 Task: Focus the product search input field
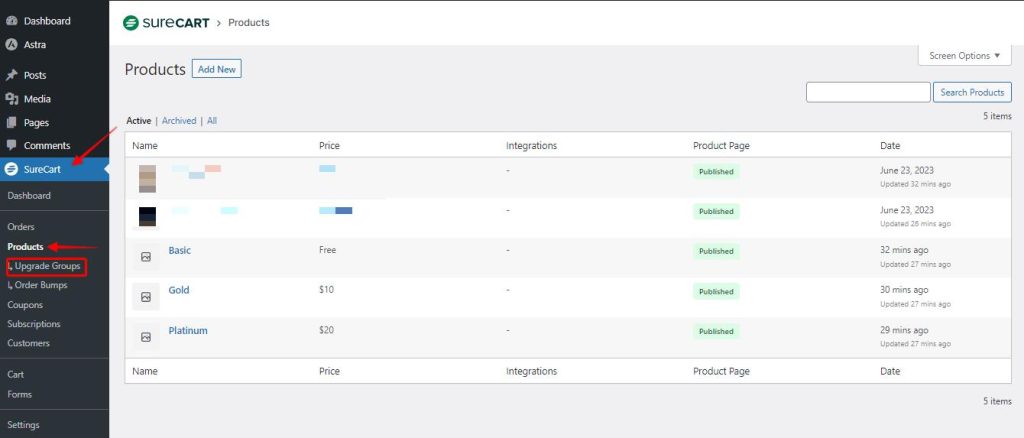tap(867, 92)
